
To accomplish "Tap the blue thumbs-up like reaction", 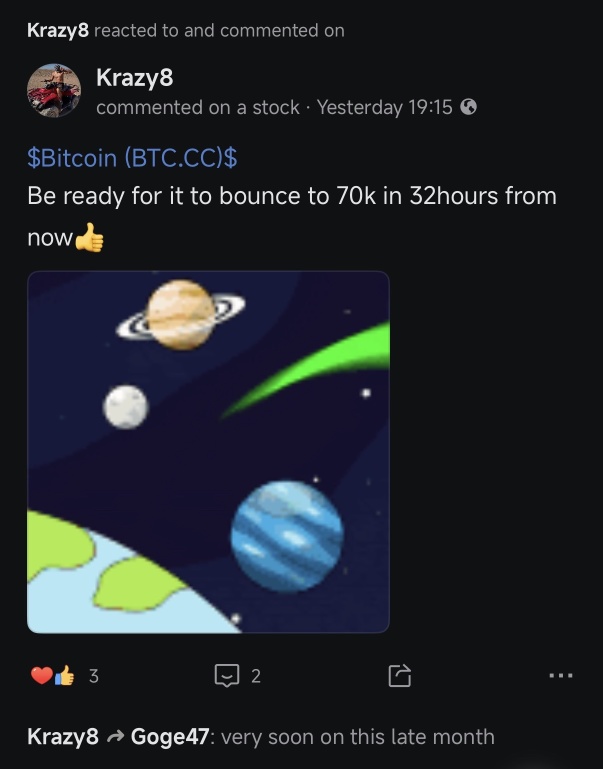I will pos(64,675).
